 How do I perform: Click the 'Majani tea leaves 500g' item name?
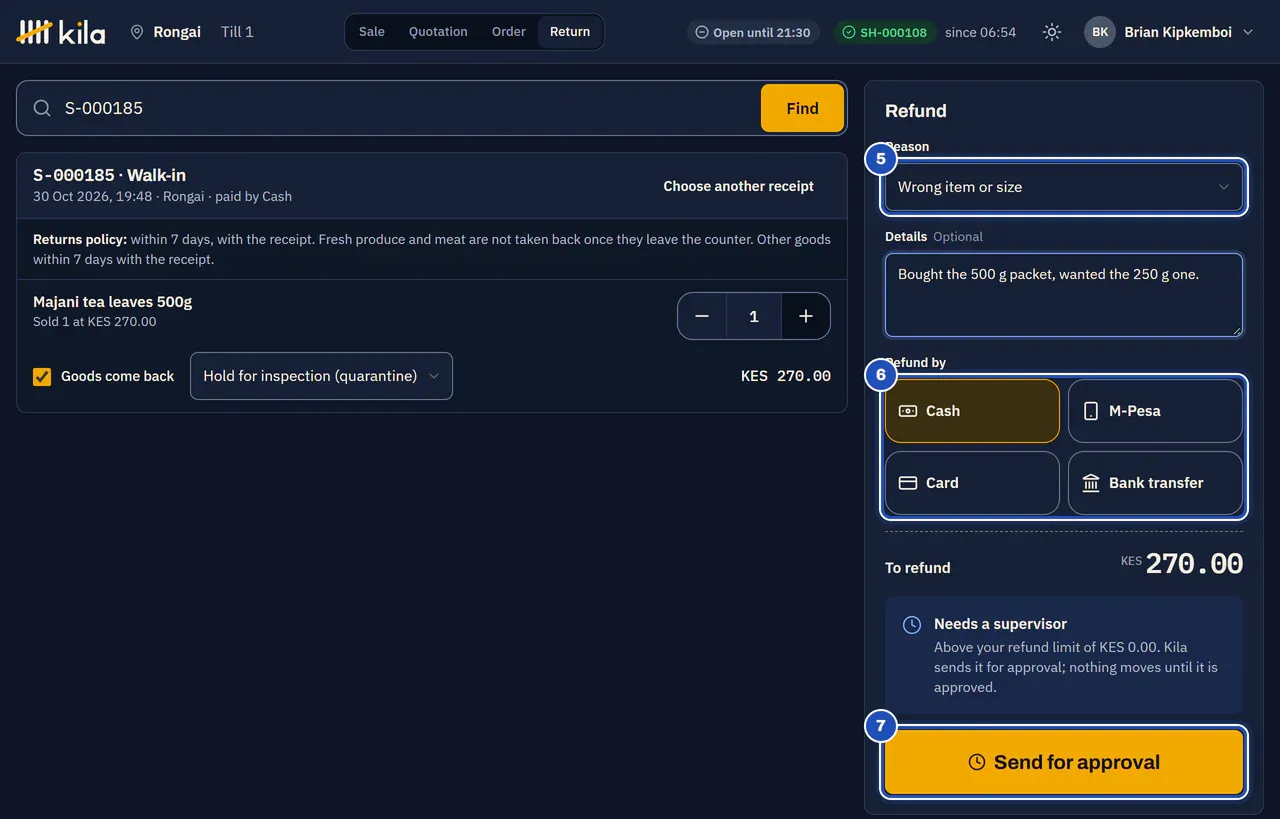[x=113, y=302]
